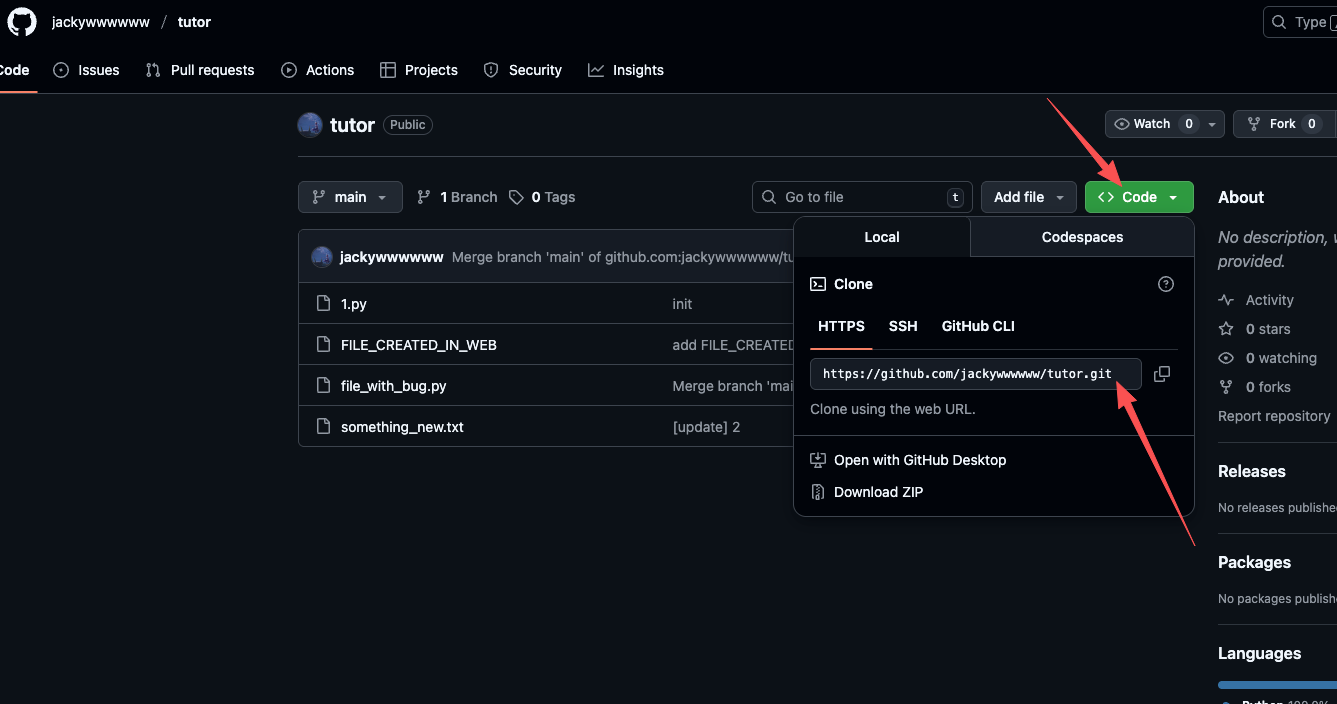1337x704 pixels.
Task: Open the Pull requests tab
Action: [x=200, y=70]
